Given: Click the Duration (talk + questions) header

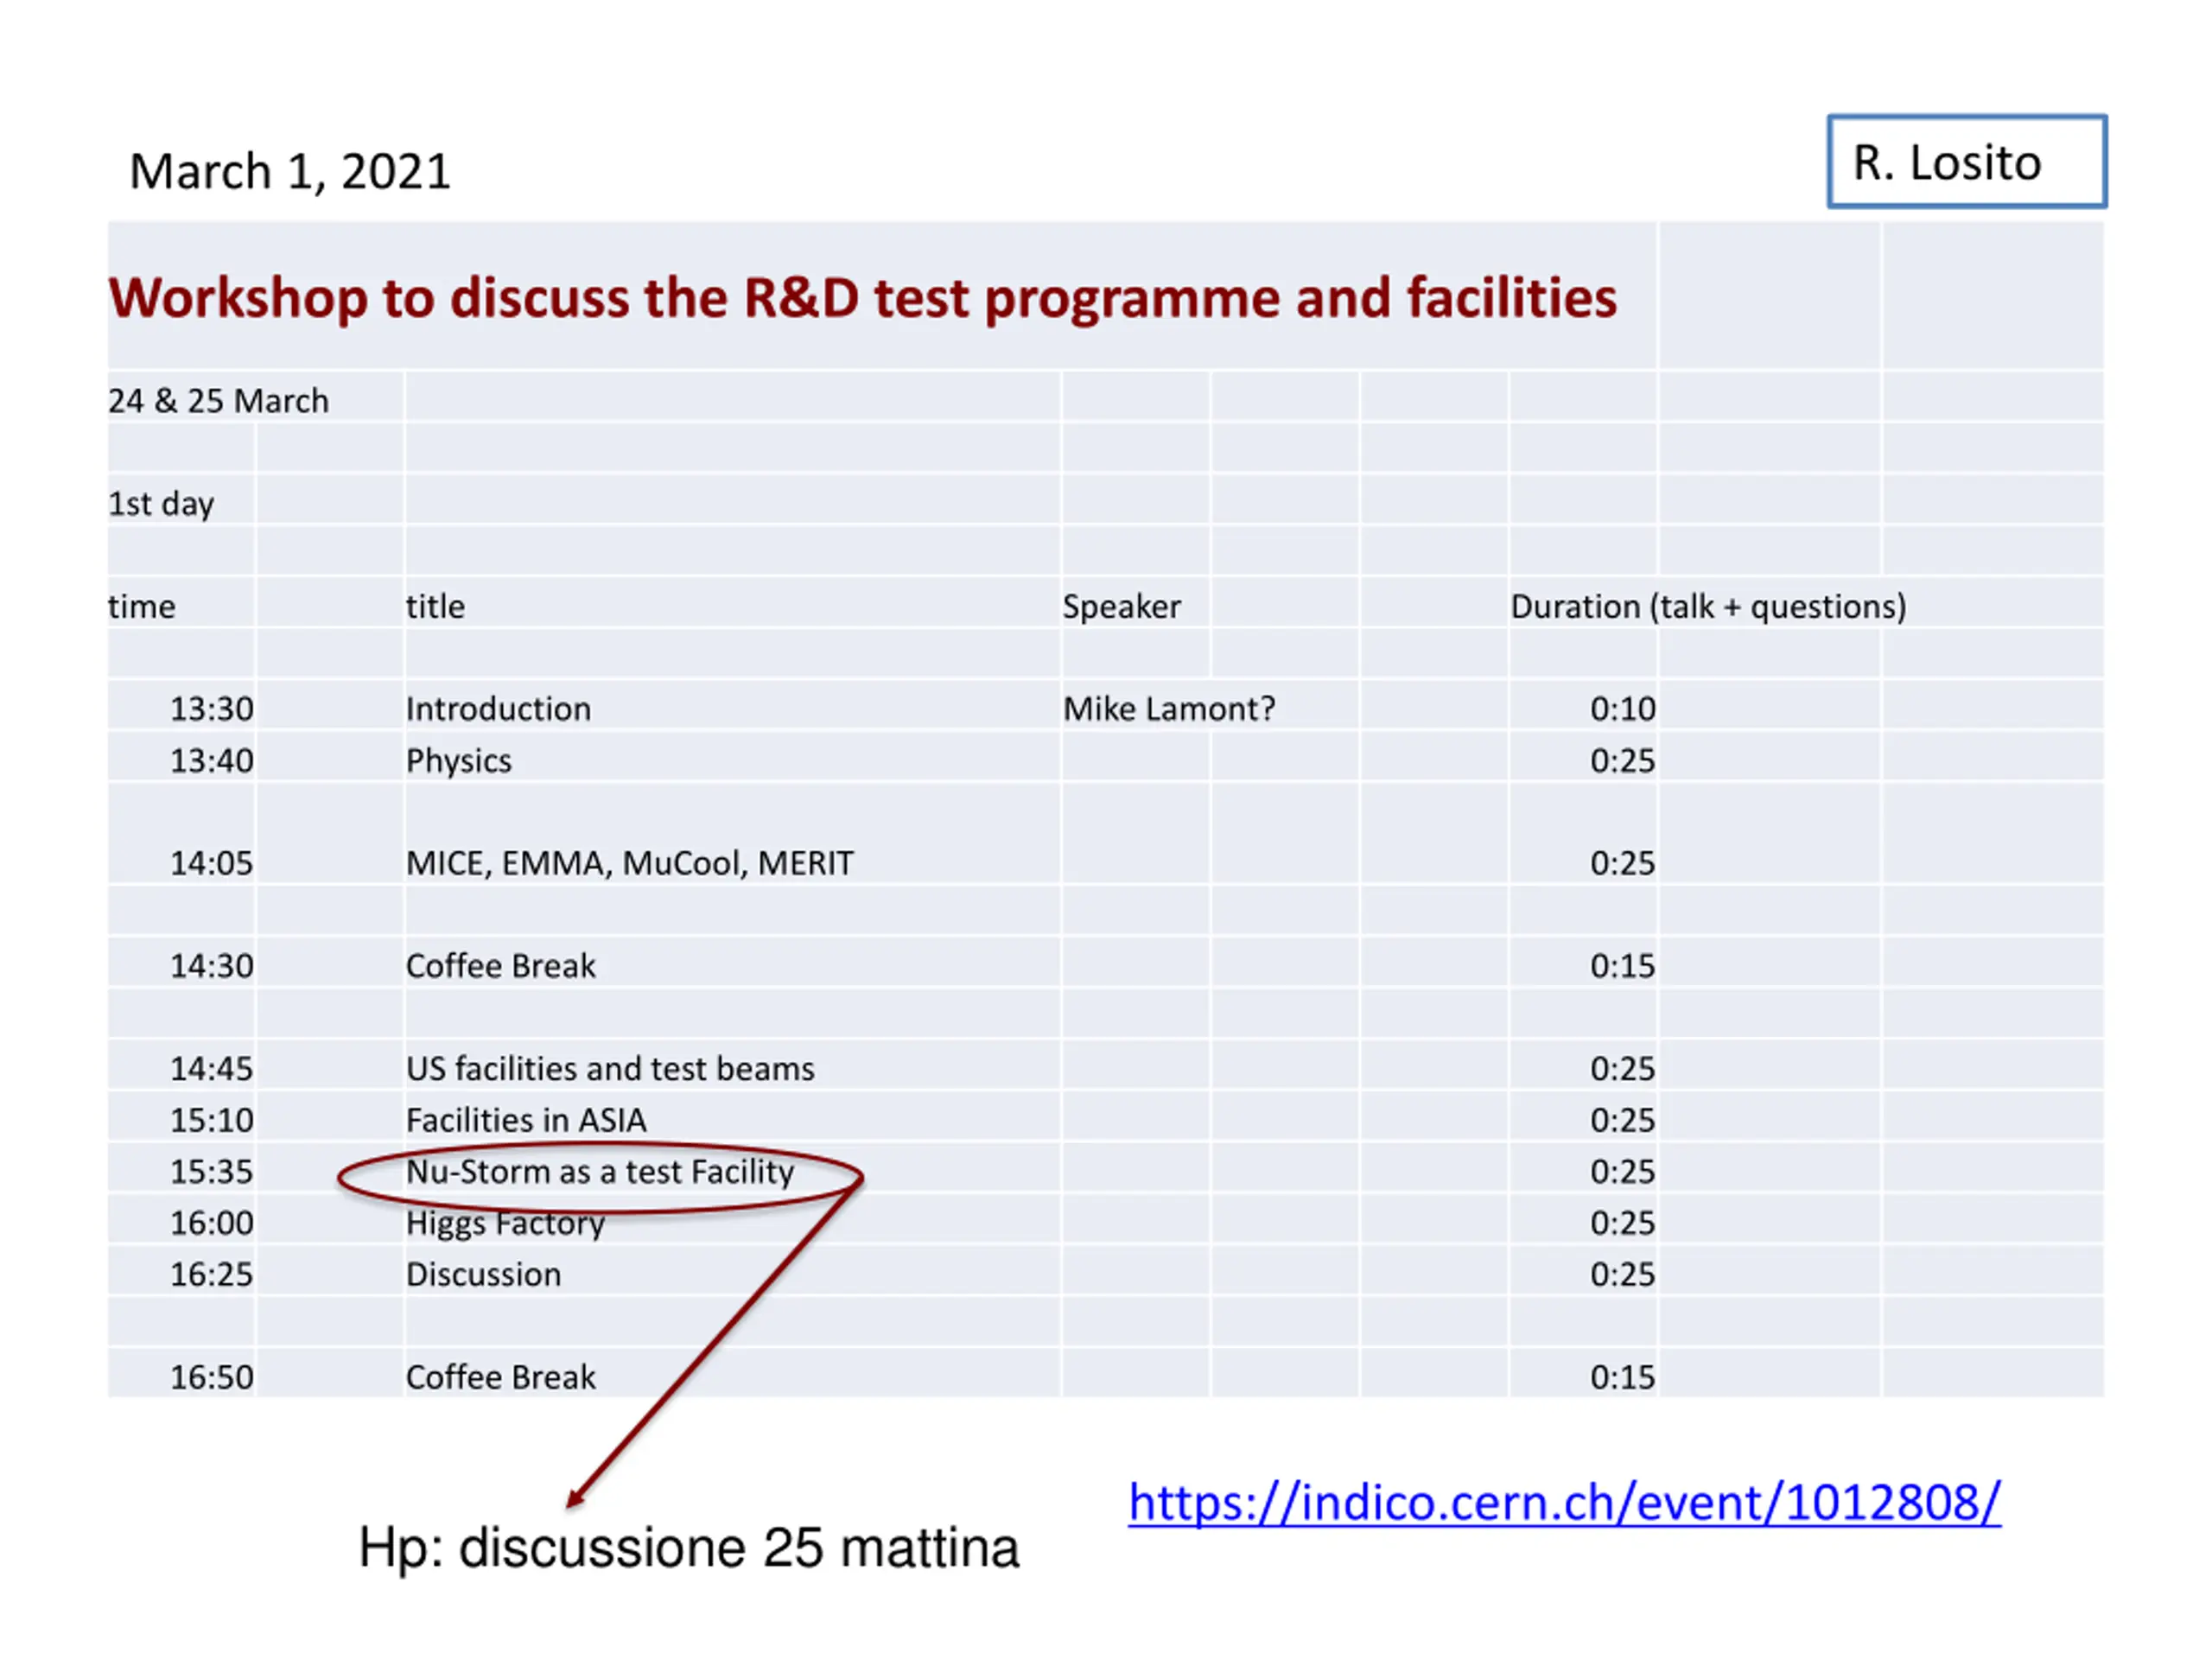Looking at the screenshot, I should [x=1707, y=607].
